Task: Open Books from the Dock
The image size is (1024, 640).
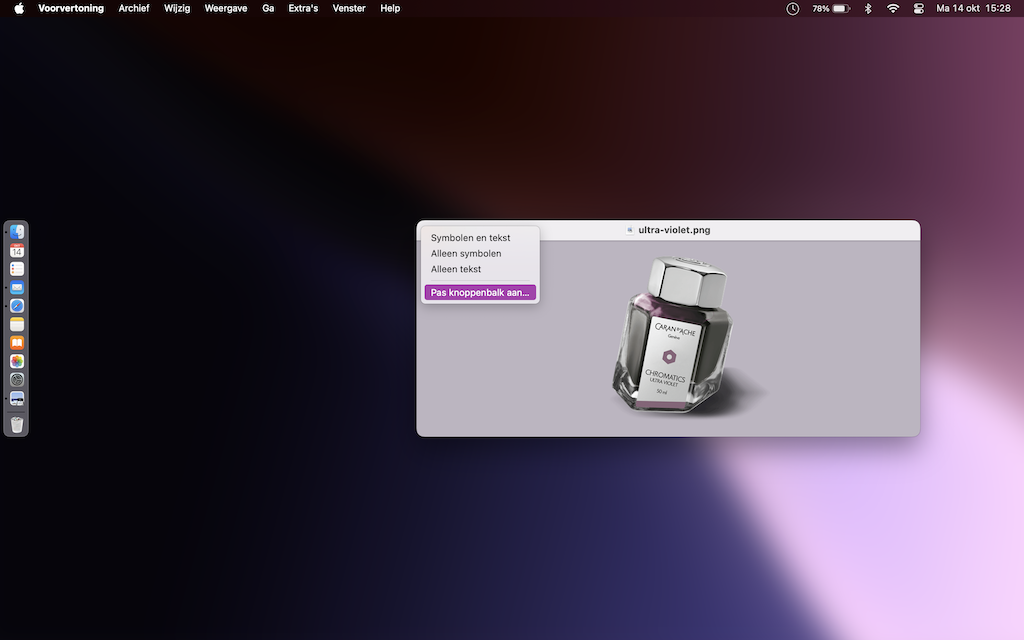Action: pos(17,343)
